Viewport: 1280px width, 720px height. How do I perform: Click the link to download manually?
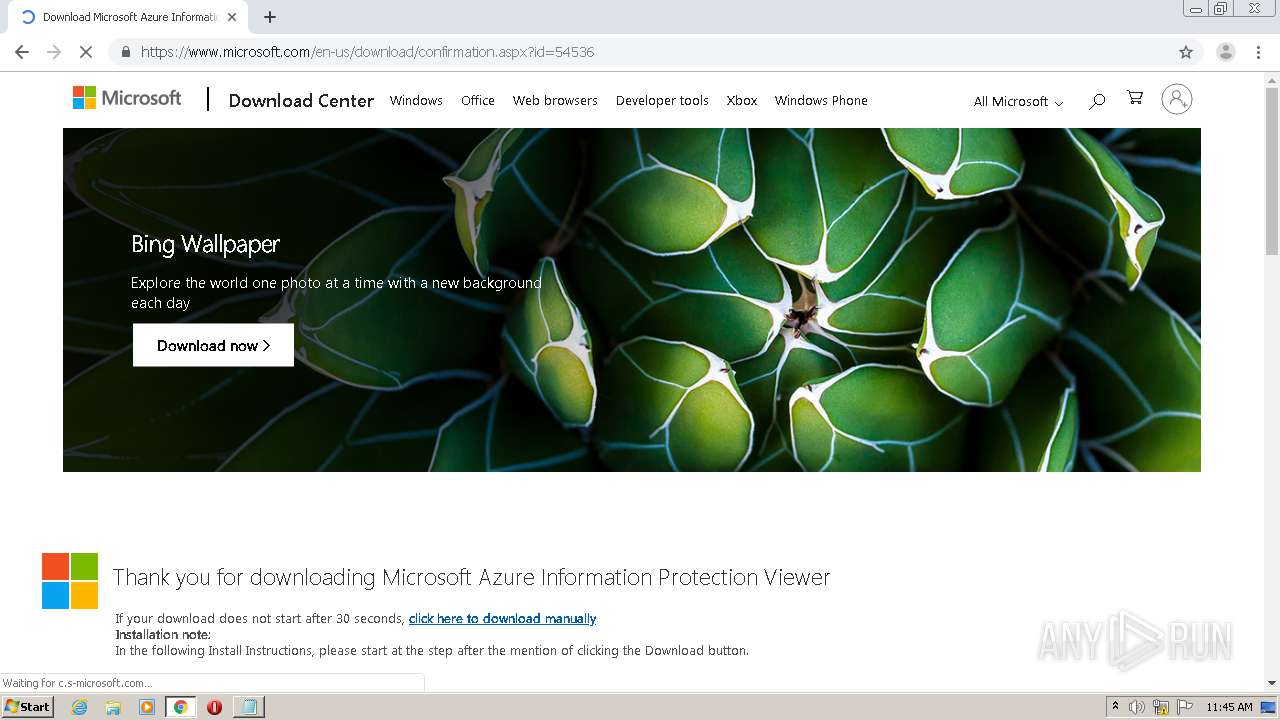[x=502, y=619]
